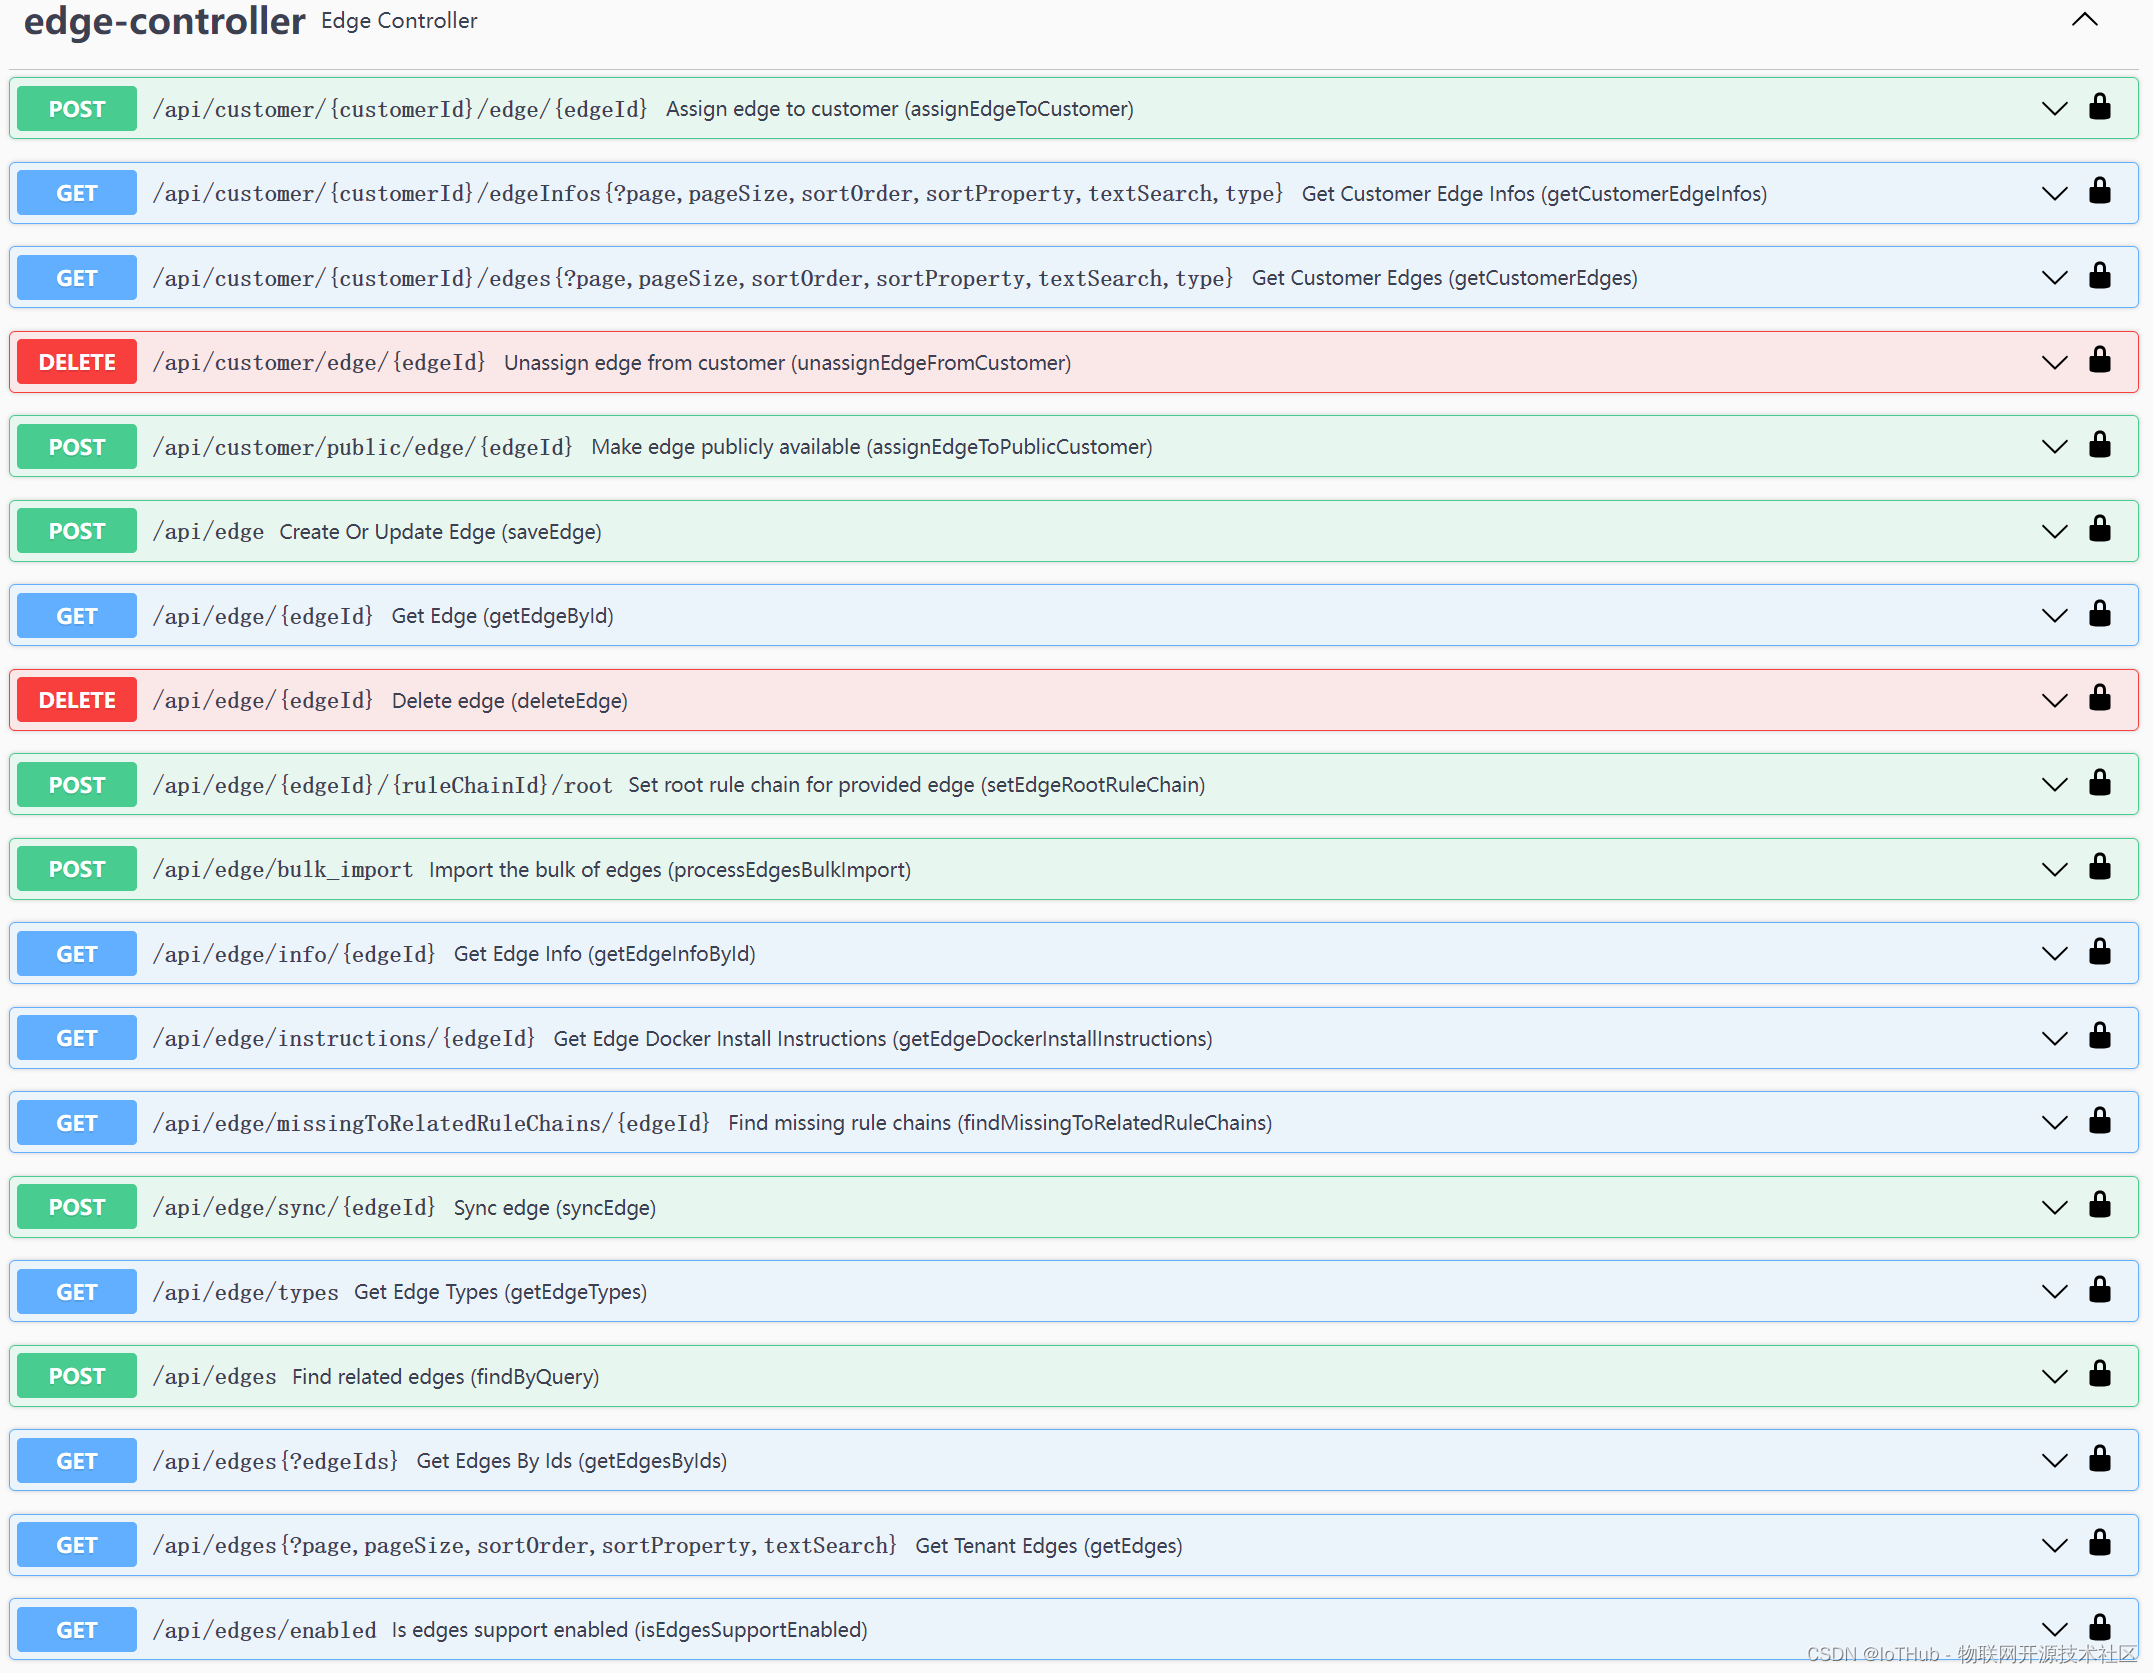The width and height of the screenshot is (2153, 1673).
Task: Click the edge-controller heading title
Action: (164, 21)
